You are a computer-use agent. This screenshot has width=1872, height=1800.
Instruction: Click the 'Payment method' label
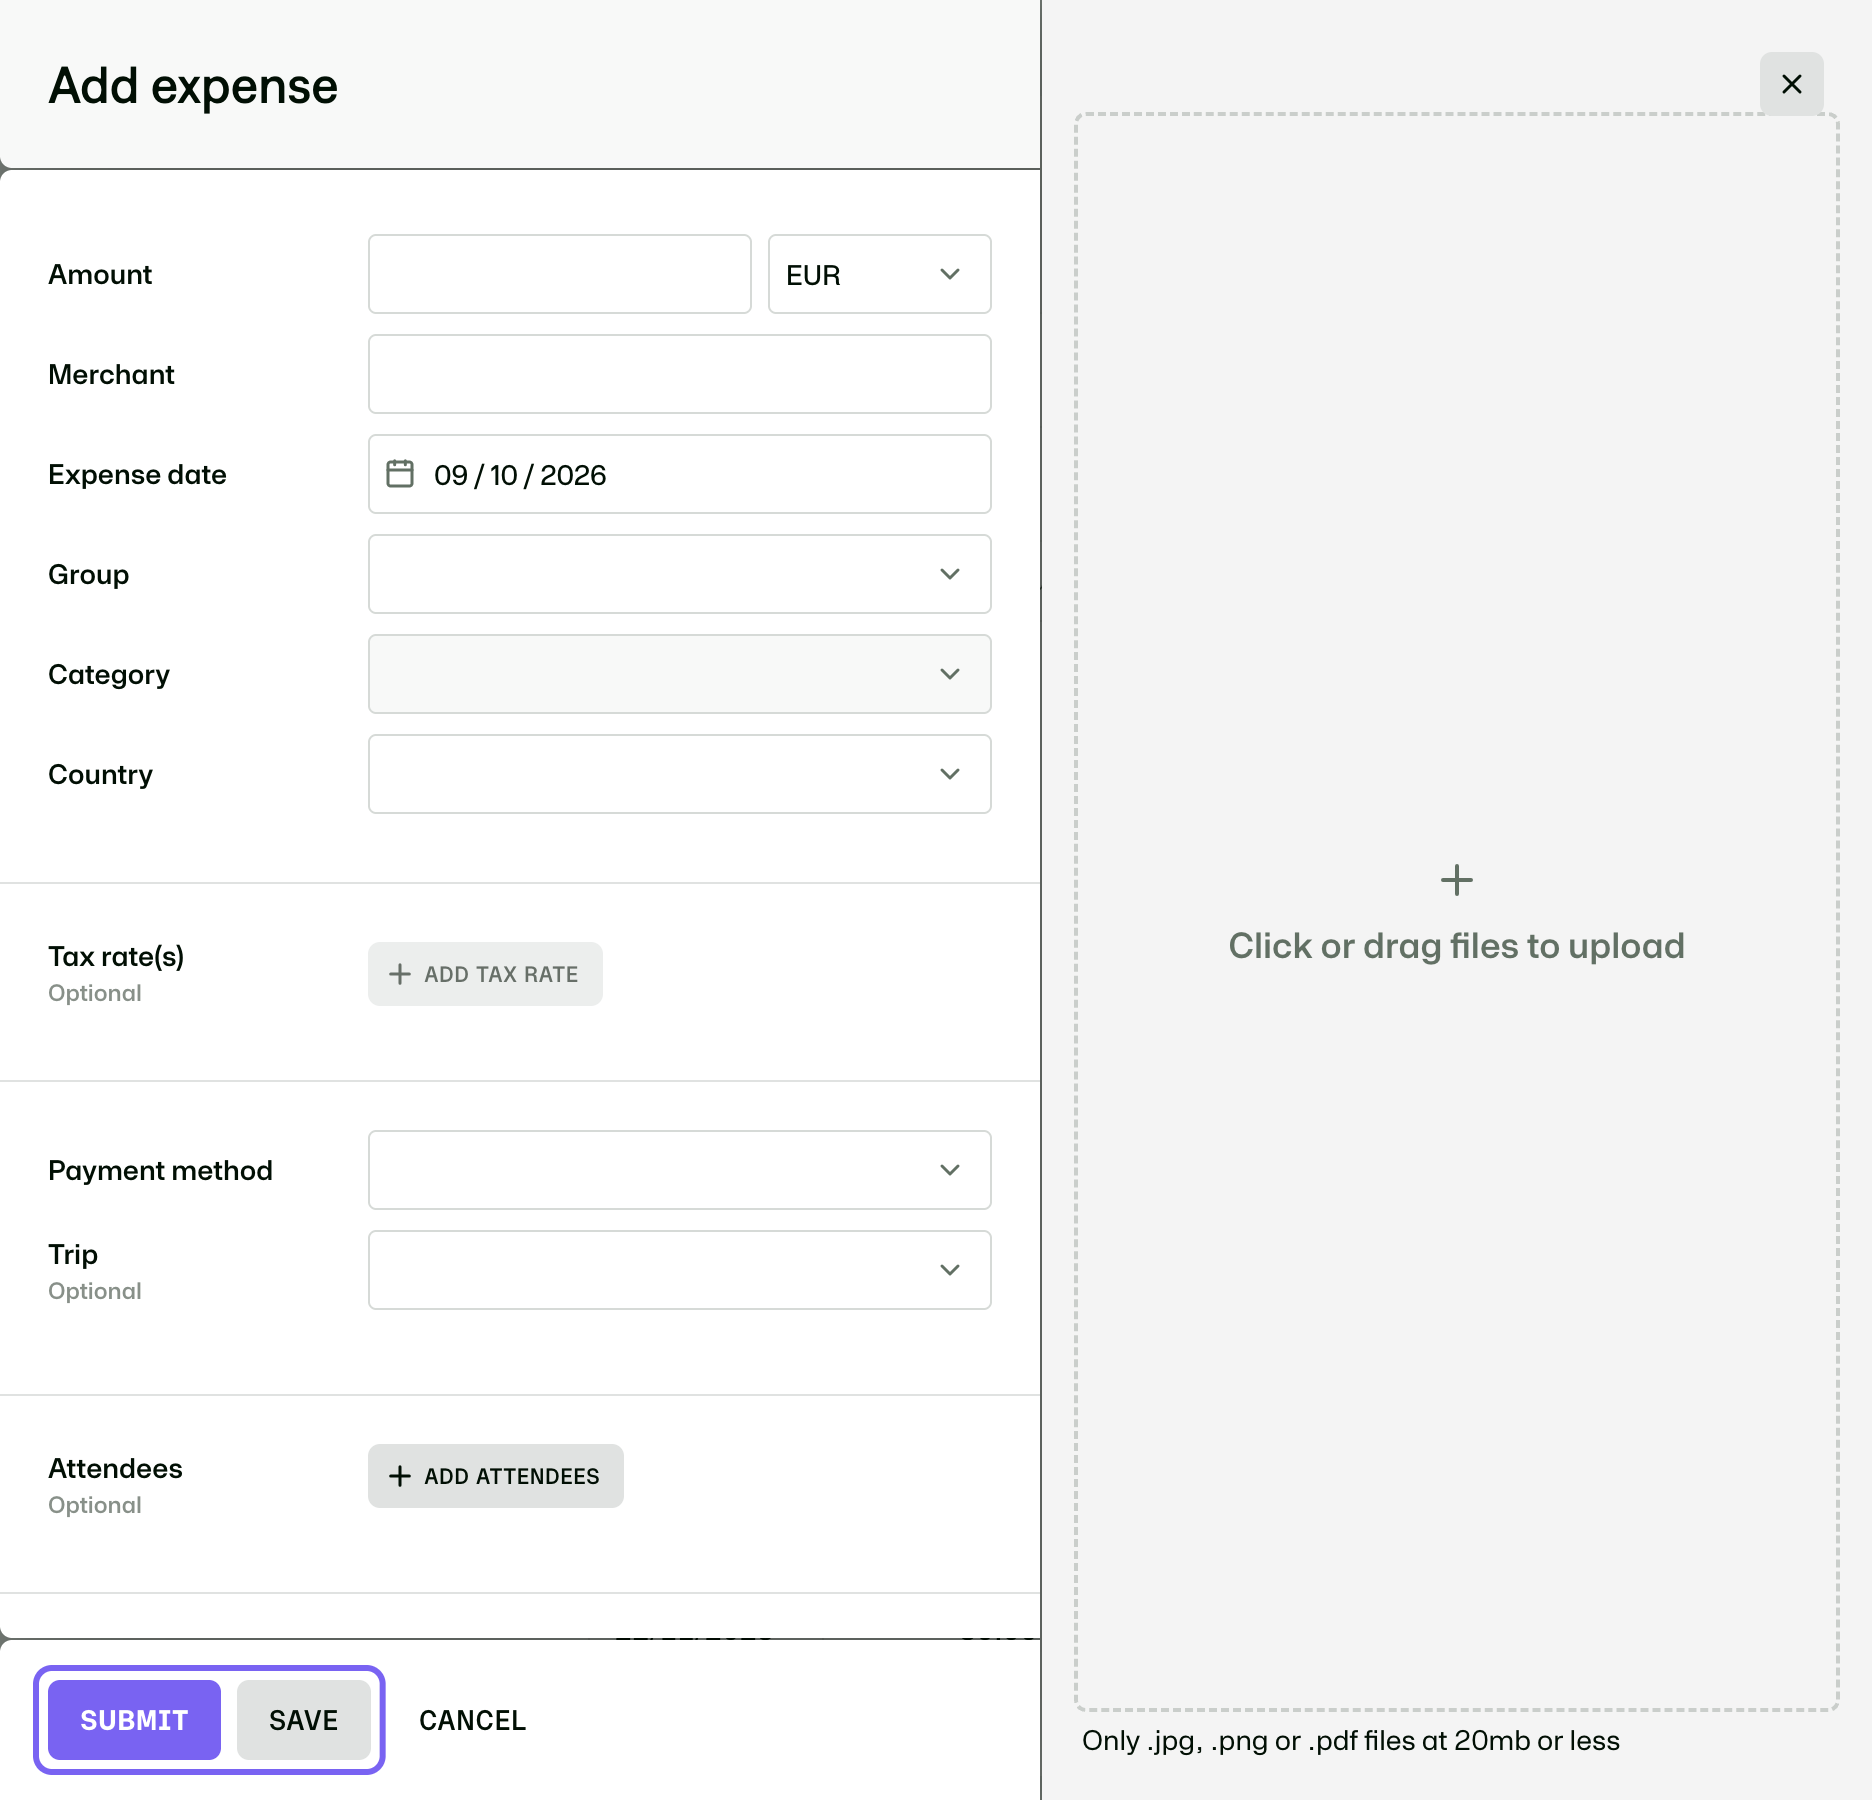[x=160, y=1171]
